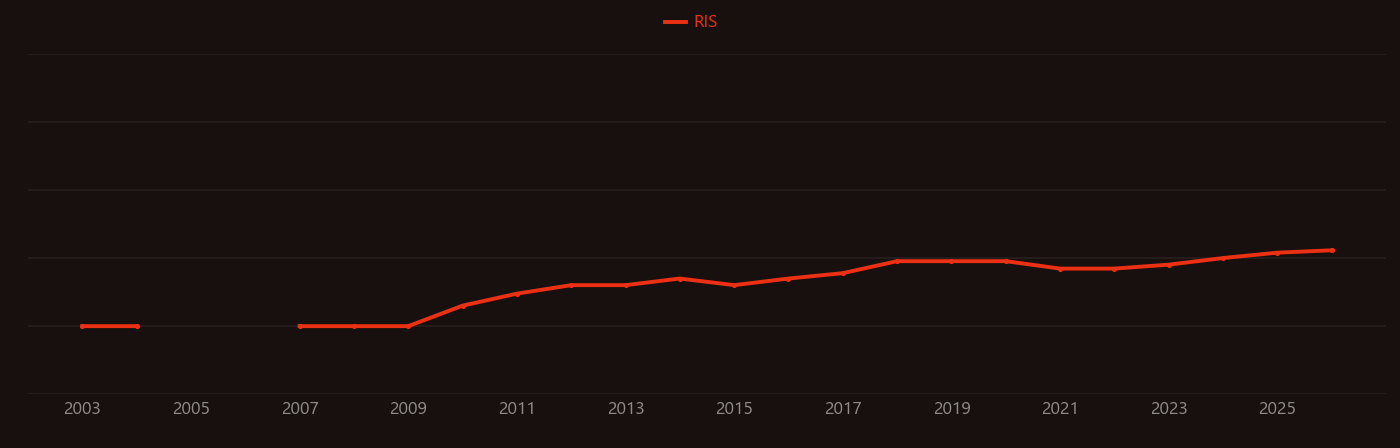Click the 2019 x-axis label
This screenshot has width=1400, height=448.
(x=952, y=409)
